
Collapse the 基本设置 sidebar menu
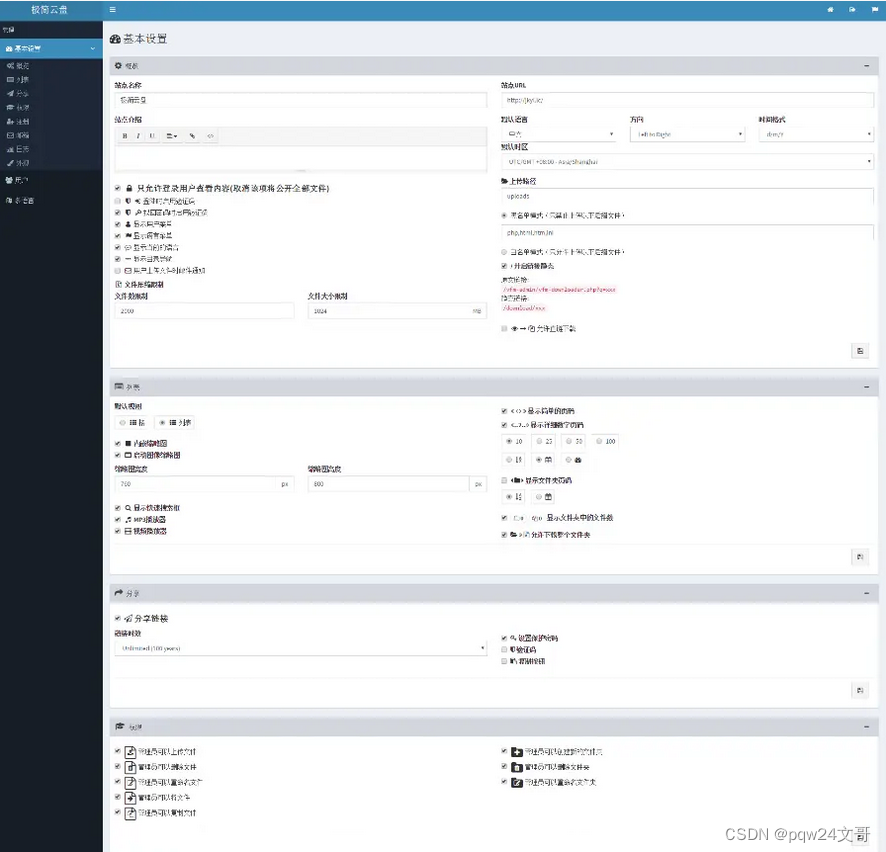[51, 49]
